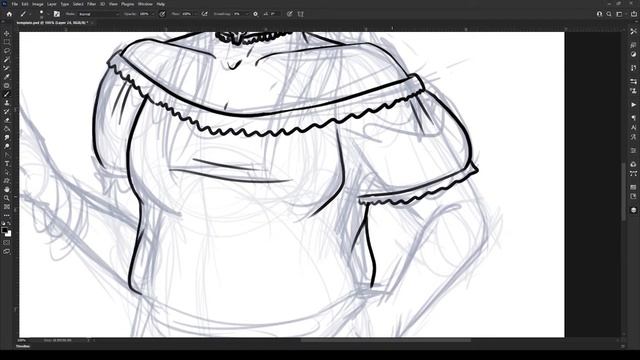Select the Move tool

click(7, 33)
